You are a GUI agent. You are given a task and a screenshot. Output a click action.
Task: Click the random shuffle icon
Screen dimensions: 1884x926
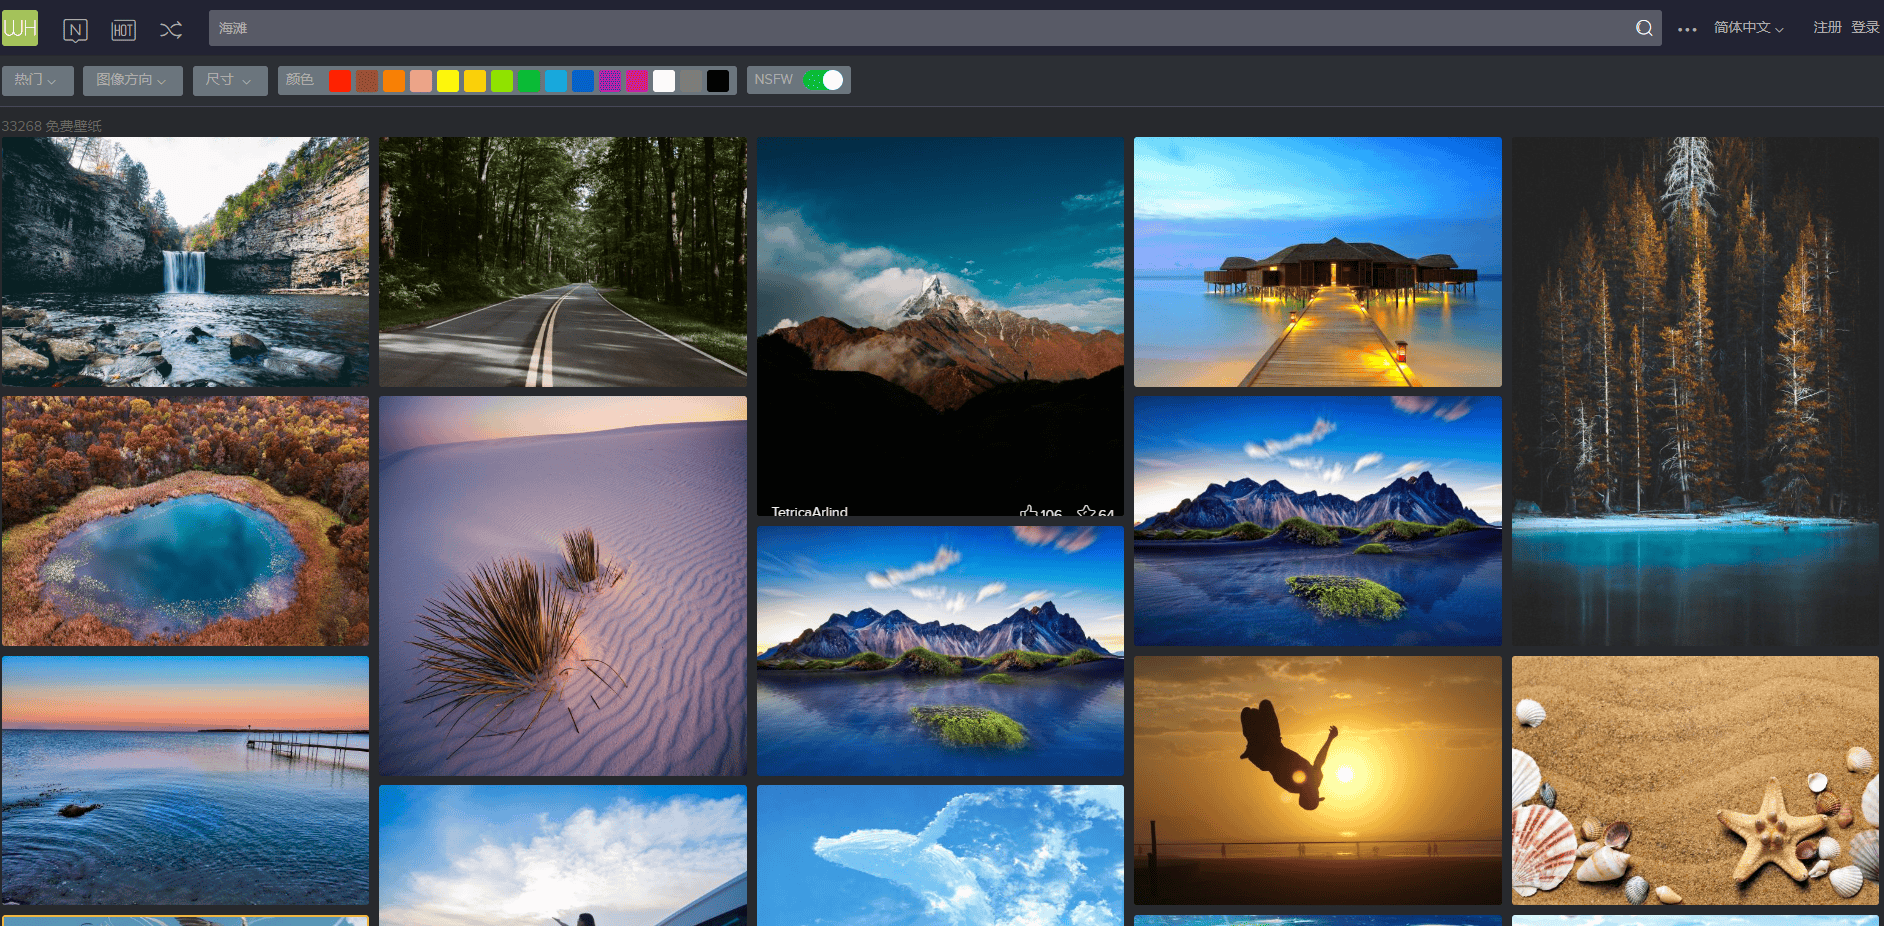(171, 30)
